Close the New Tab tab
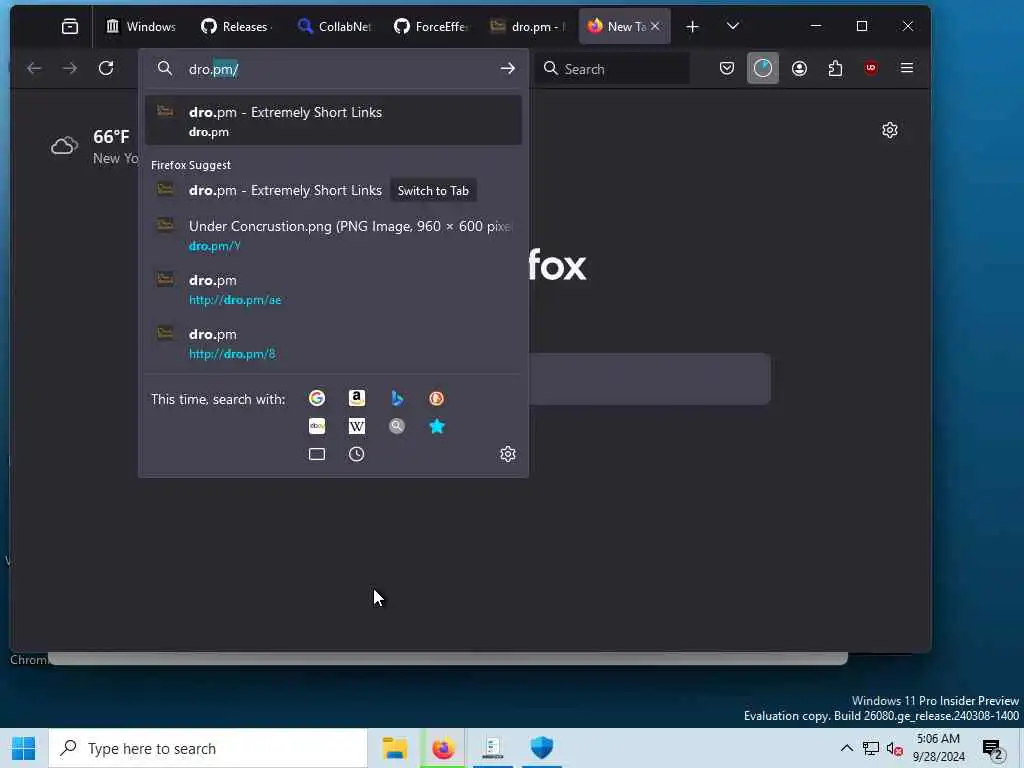Image resolution: width=1024 pixels, height=768 pixels. pyautogui.click(x=655, y=26)
